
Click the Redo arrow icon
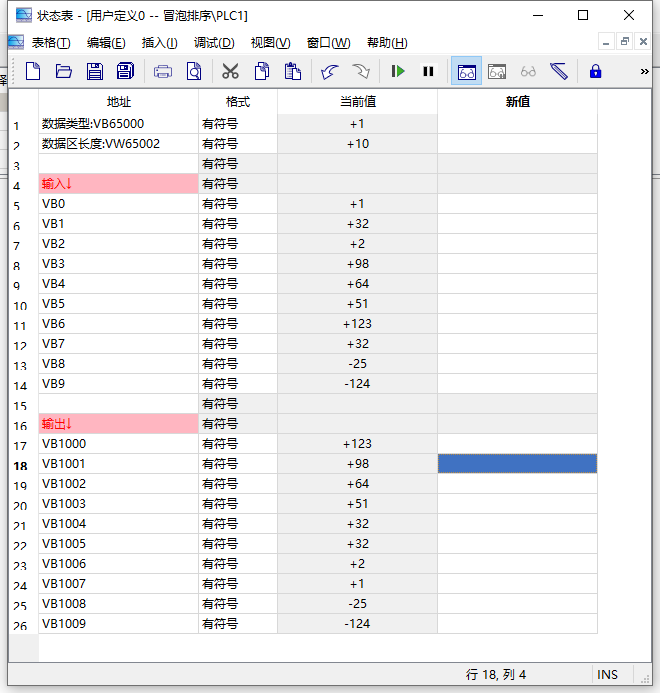[361, 71]
